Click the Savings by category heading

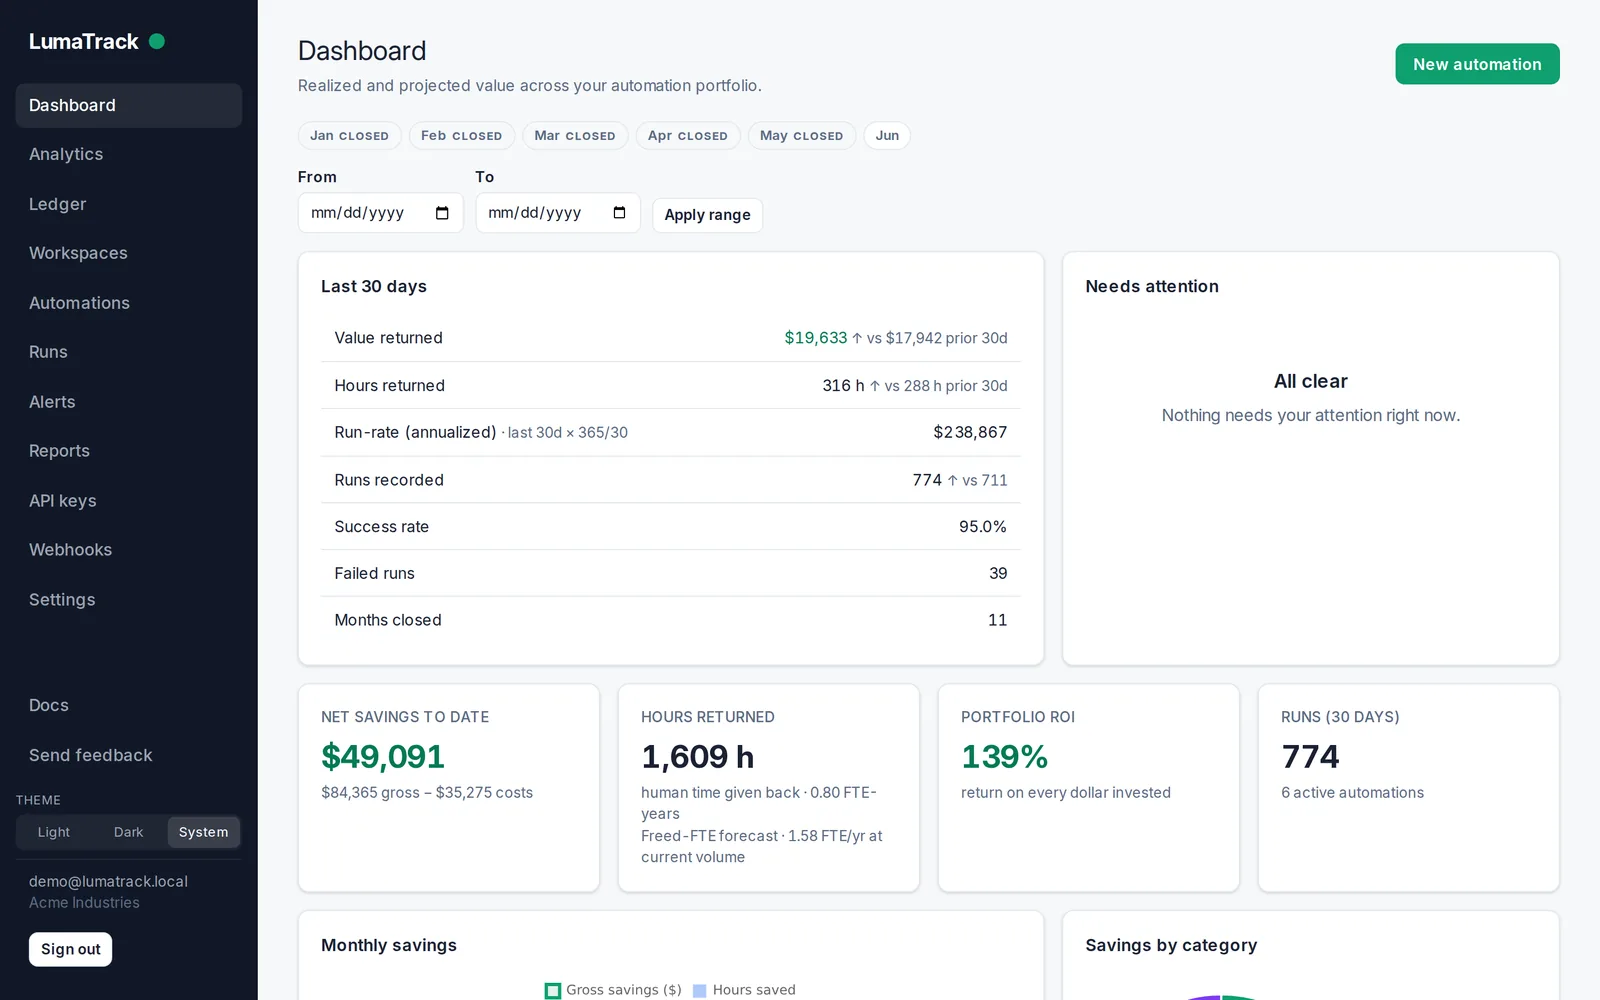(x=1171, y=945)
